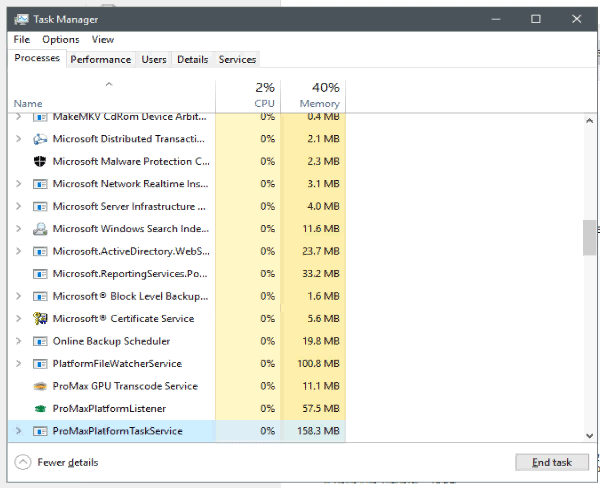Expand PlatformFileWatcherService row

[x=18, y=364]
